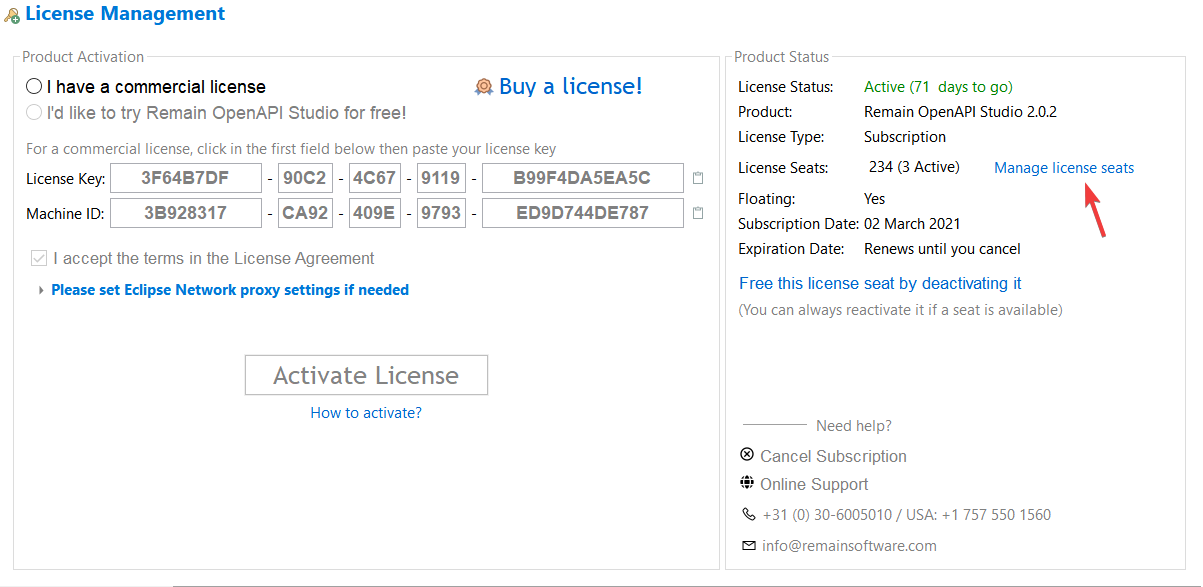This screenshot has height=587, width=1203.
Task: Click License Key field containing B99F4DA5EA5C
Action: [x=583, y=178]
